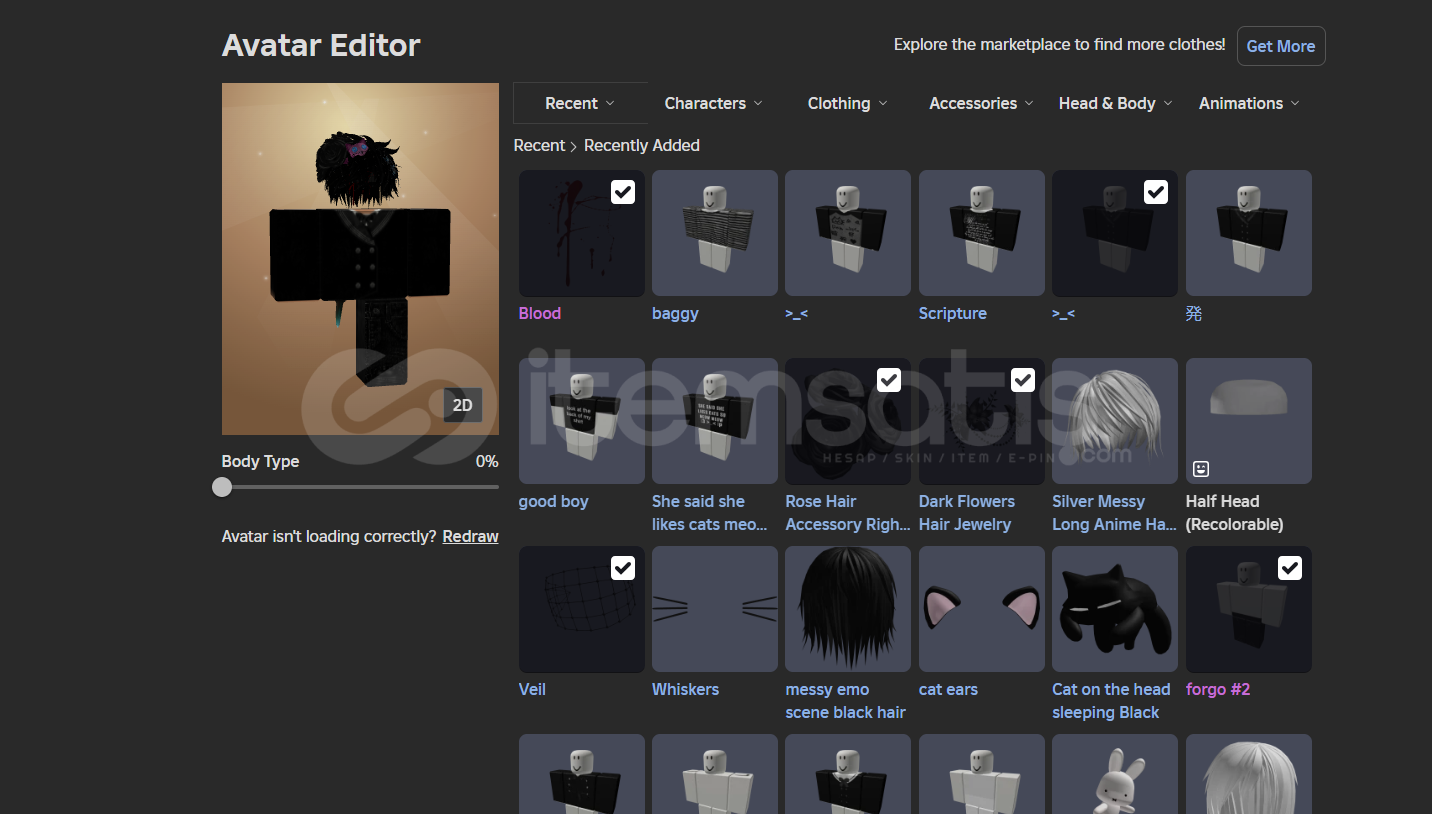
Task: Uncheck the Blood item checkbox
Action: pos(623,192)
